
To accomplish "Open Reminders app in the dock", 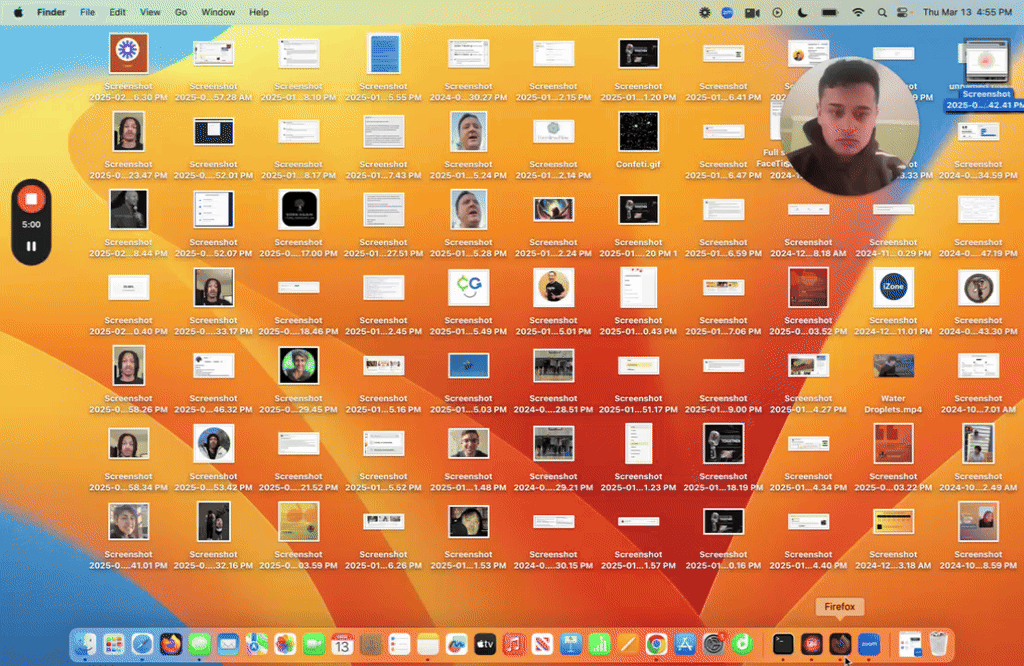I will (x=399, y=644).
